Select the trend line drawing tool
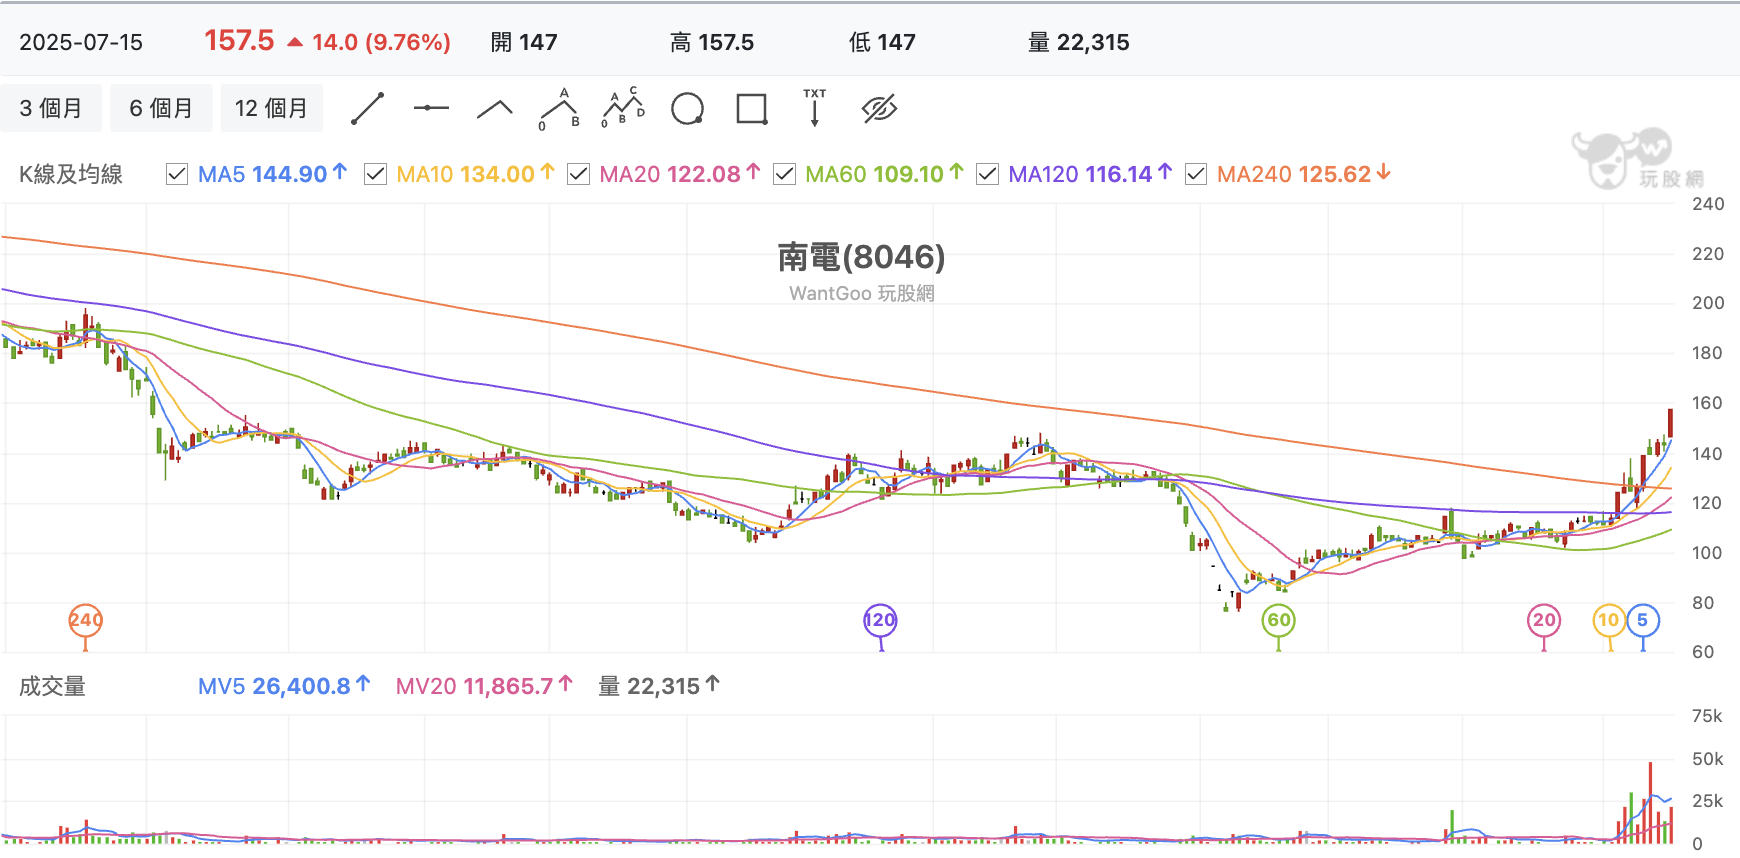1740x858 pixels. point(367,108)
